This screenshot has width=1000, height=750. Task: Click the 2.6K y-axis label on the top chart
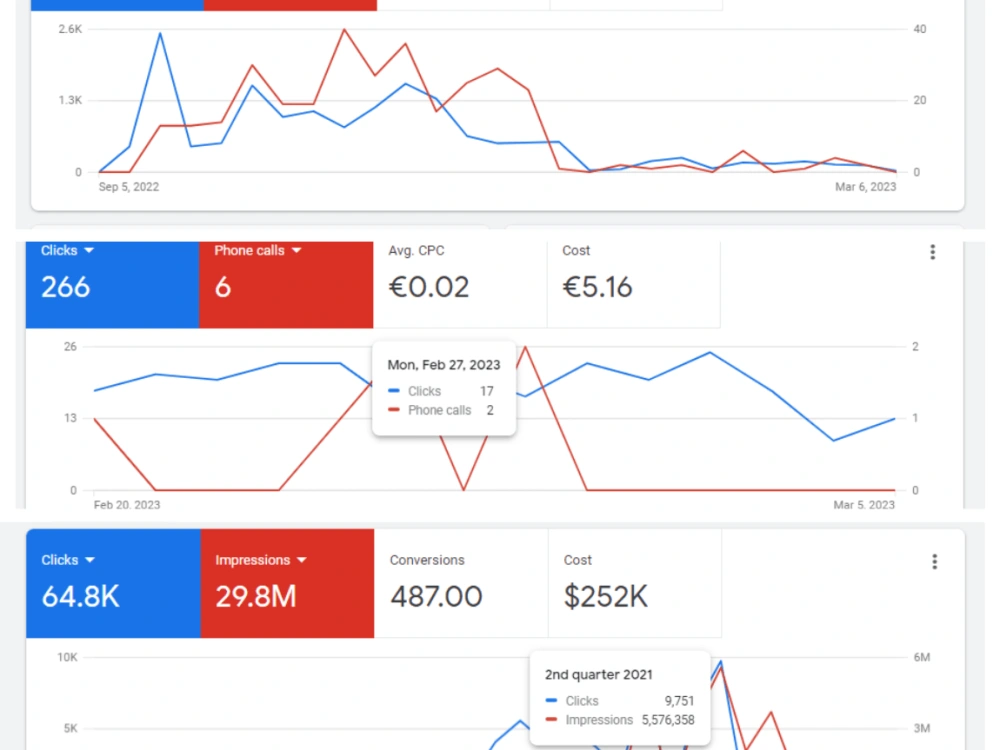[70, 29]
